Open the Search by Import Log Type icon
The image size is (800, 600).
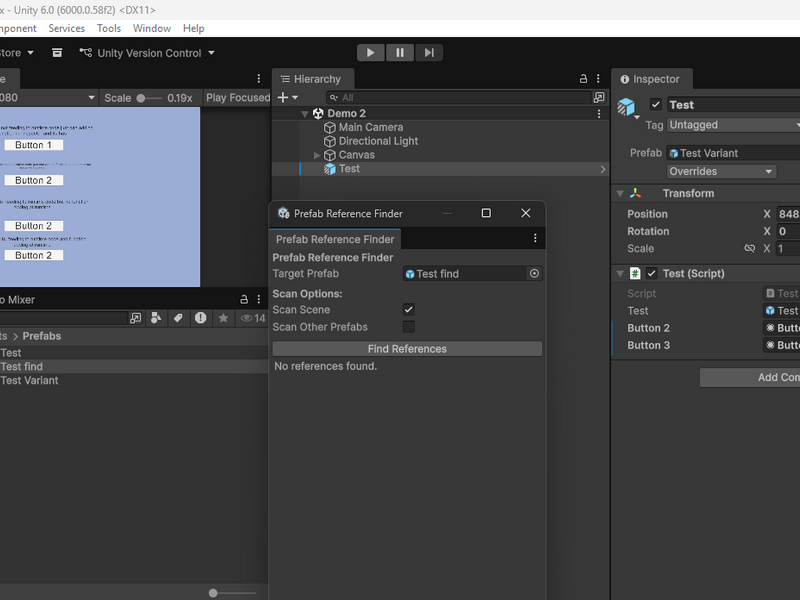click(x=201, y=318)
